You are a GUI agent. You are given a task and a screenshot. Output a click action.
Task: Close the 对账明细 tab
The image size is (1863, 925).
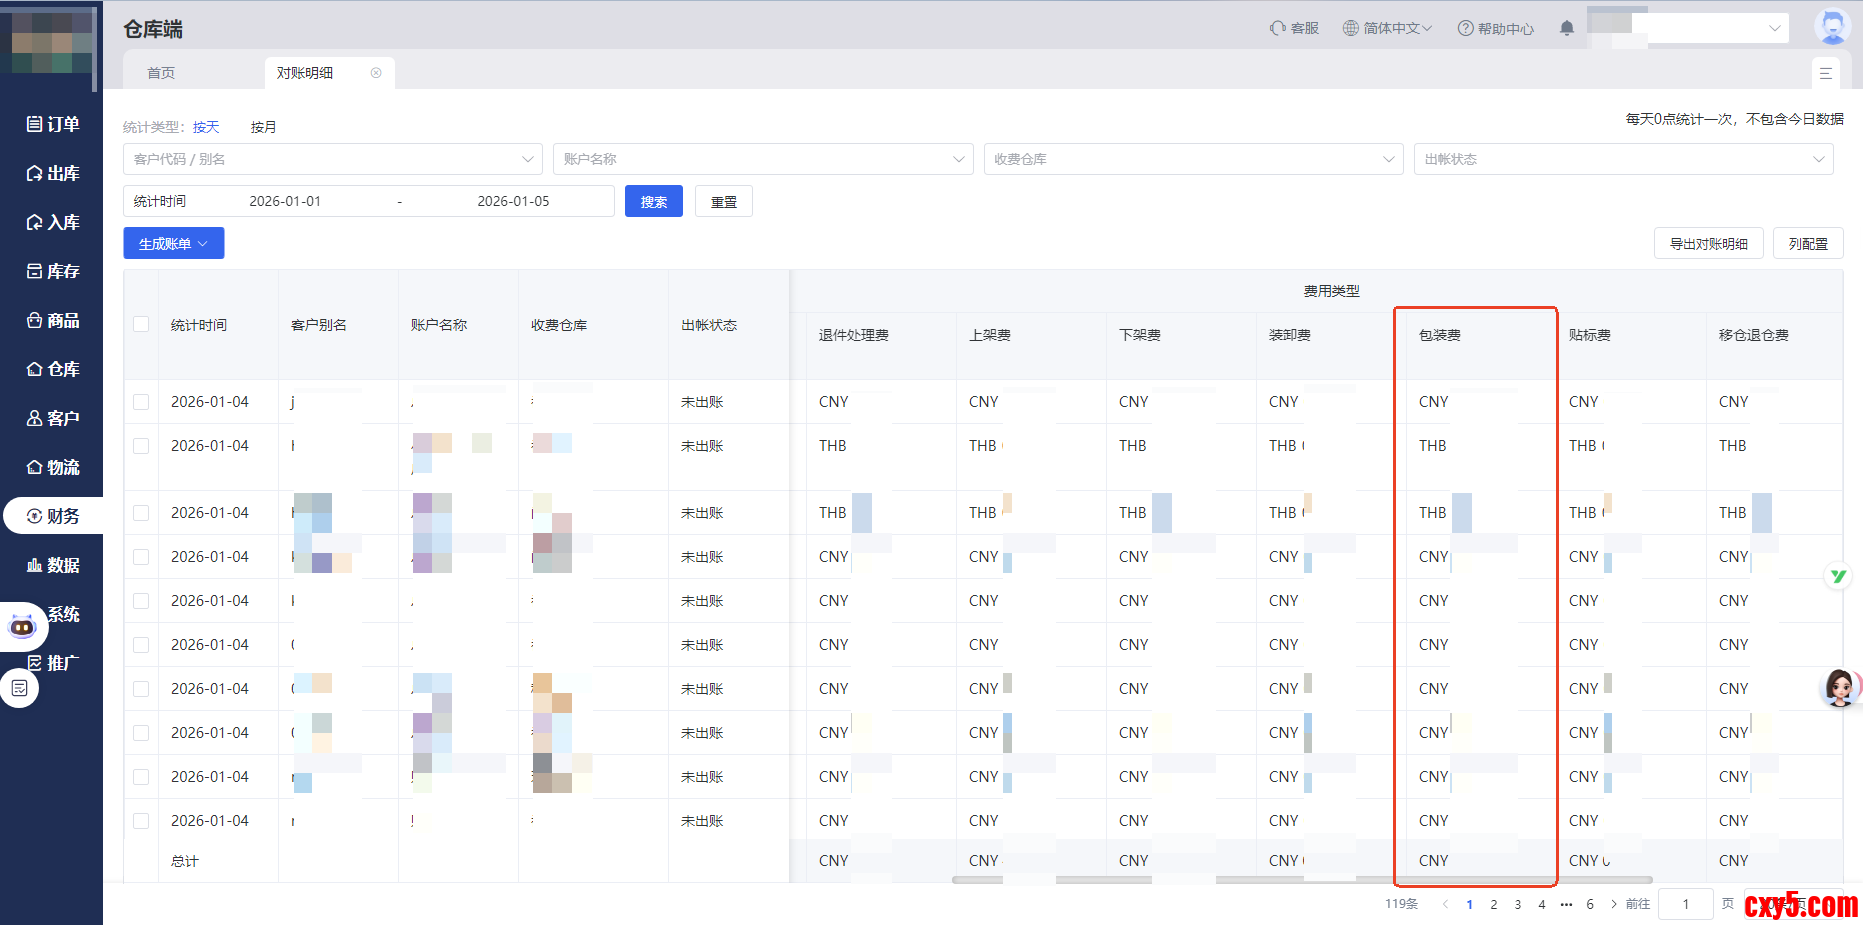(376, 73)
